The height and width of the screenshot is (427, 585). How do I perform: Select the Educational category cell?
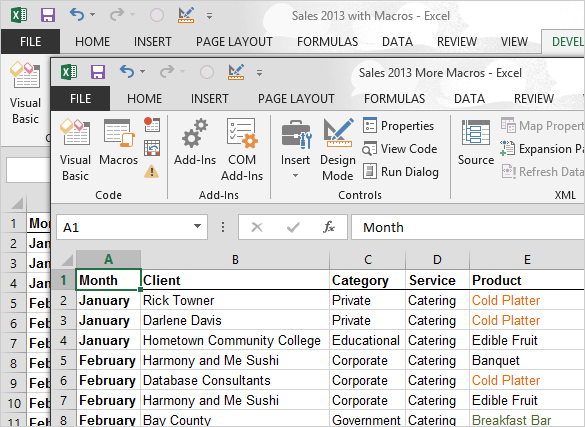point(368,340)
